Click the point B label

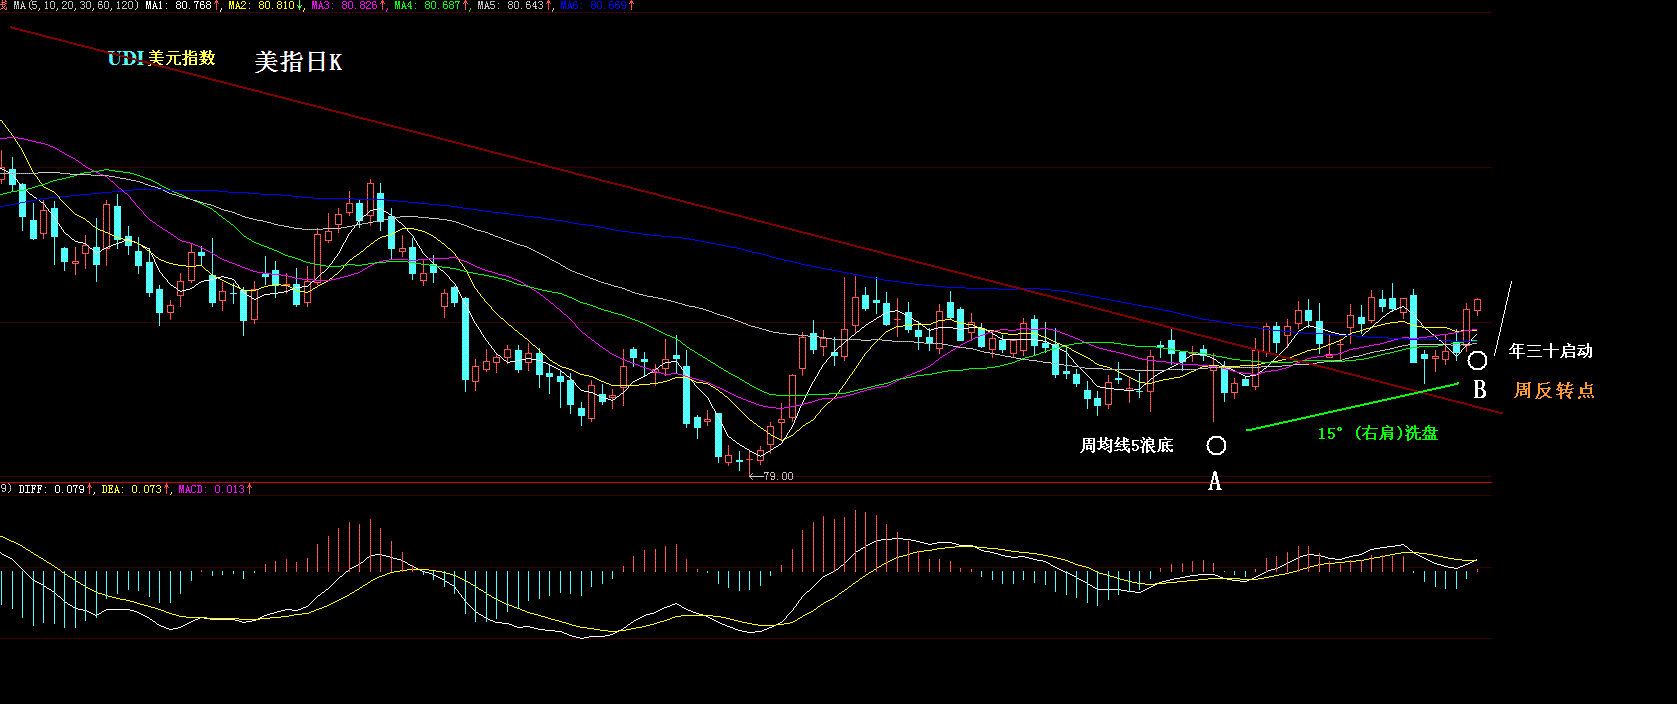coord(1480,390)
